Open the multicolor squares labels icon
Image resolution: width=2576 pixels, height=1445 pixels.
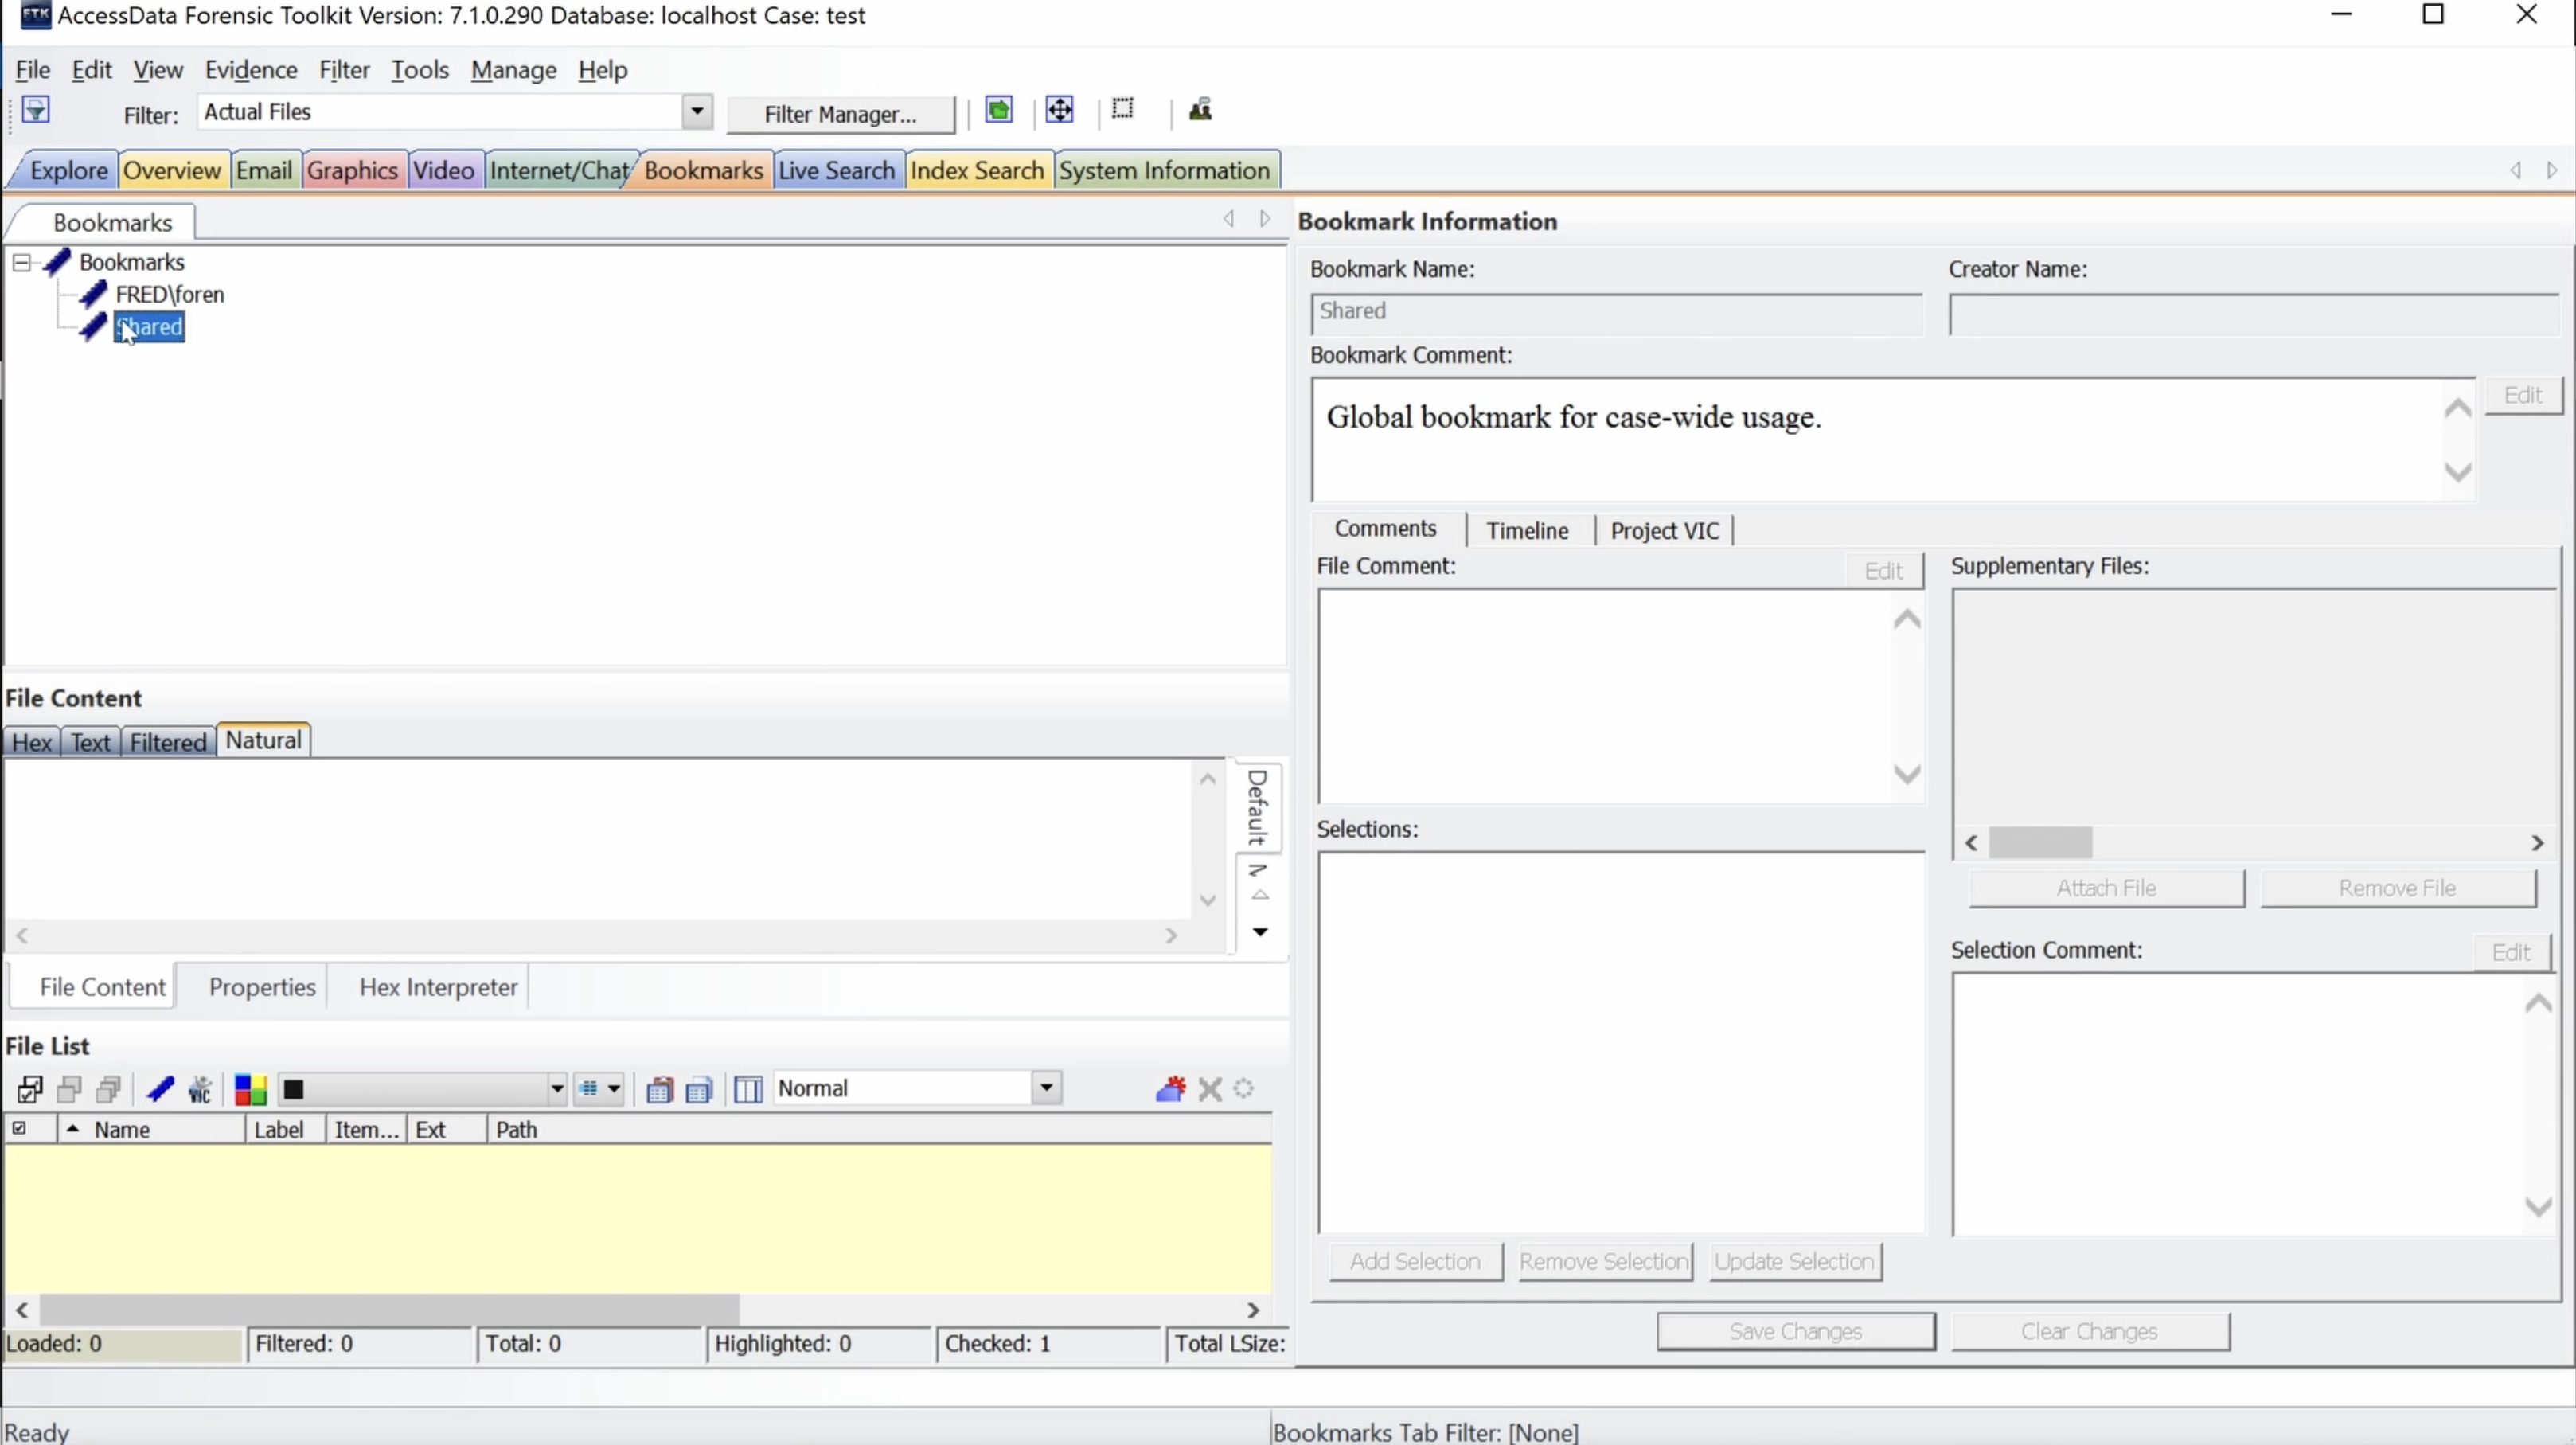click(250, 1089)
